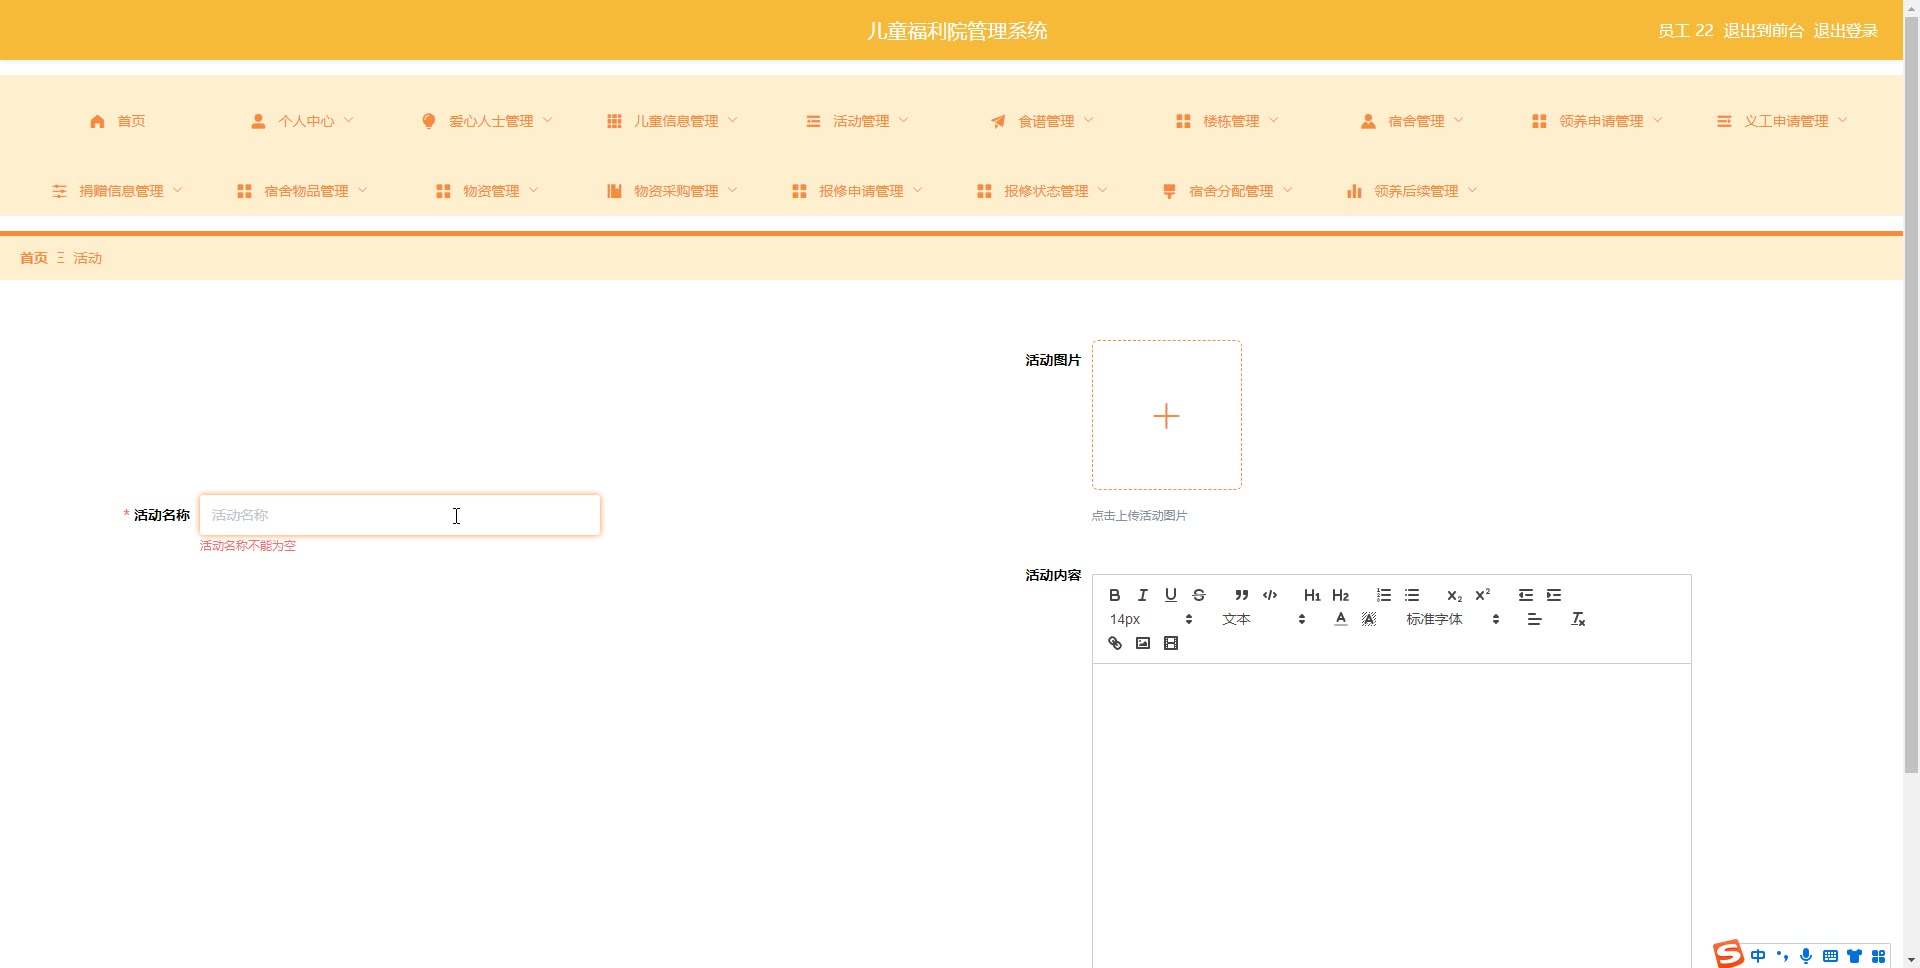Click the 退出到前台 link
The width and height of the screenshot is (1920, 968).
(x=1764, y=31)
